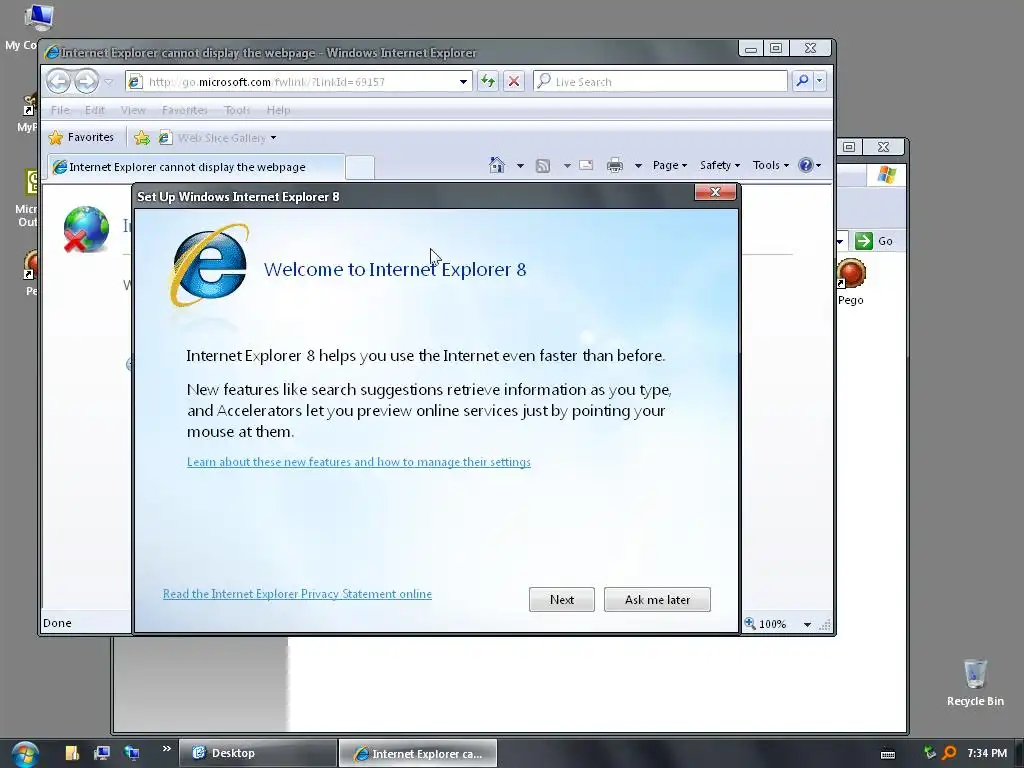Screen dimensions: 1024x768
Task: Click the Show Desktop quick launch icon
Action: coord(102,753)
